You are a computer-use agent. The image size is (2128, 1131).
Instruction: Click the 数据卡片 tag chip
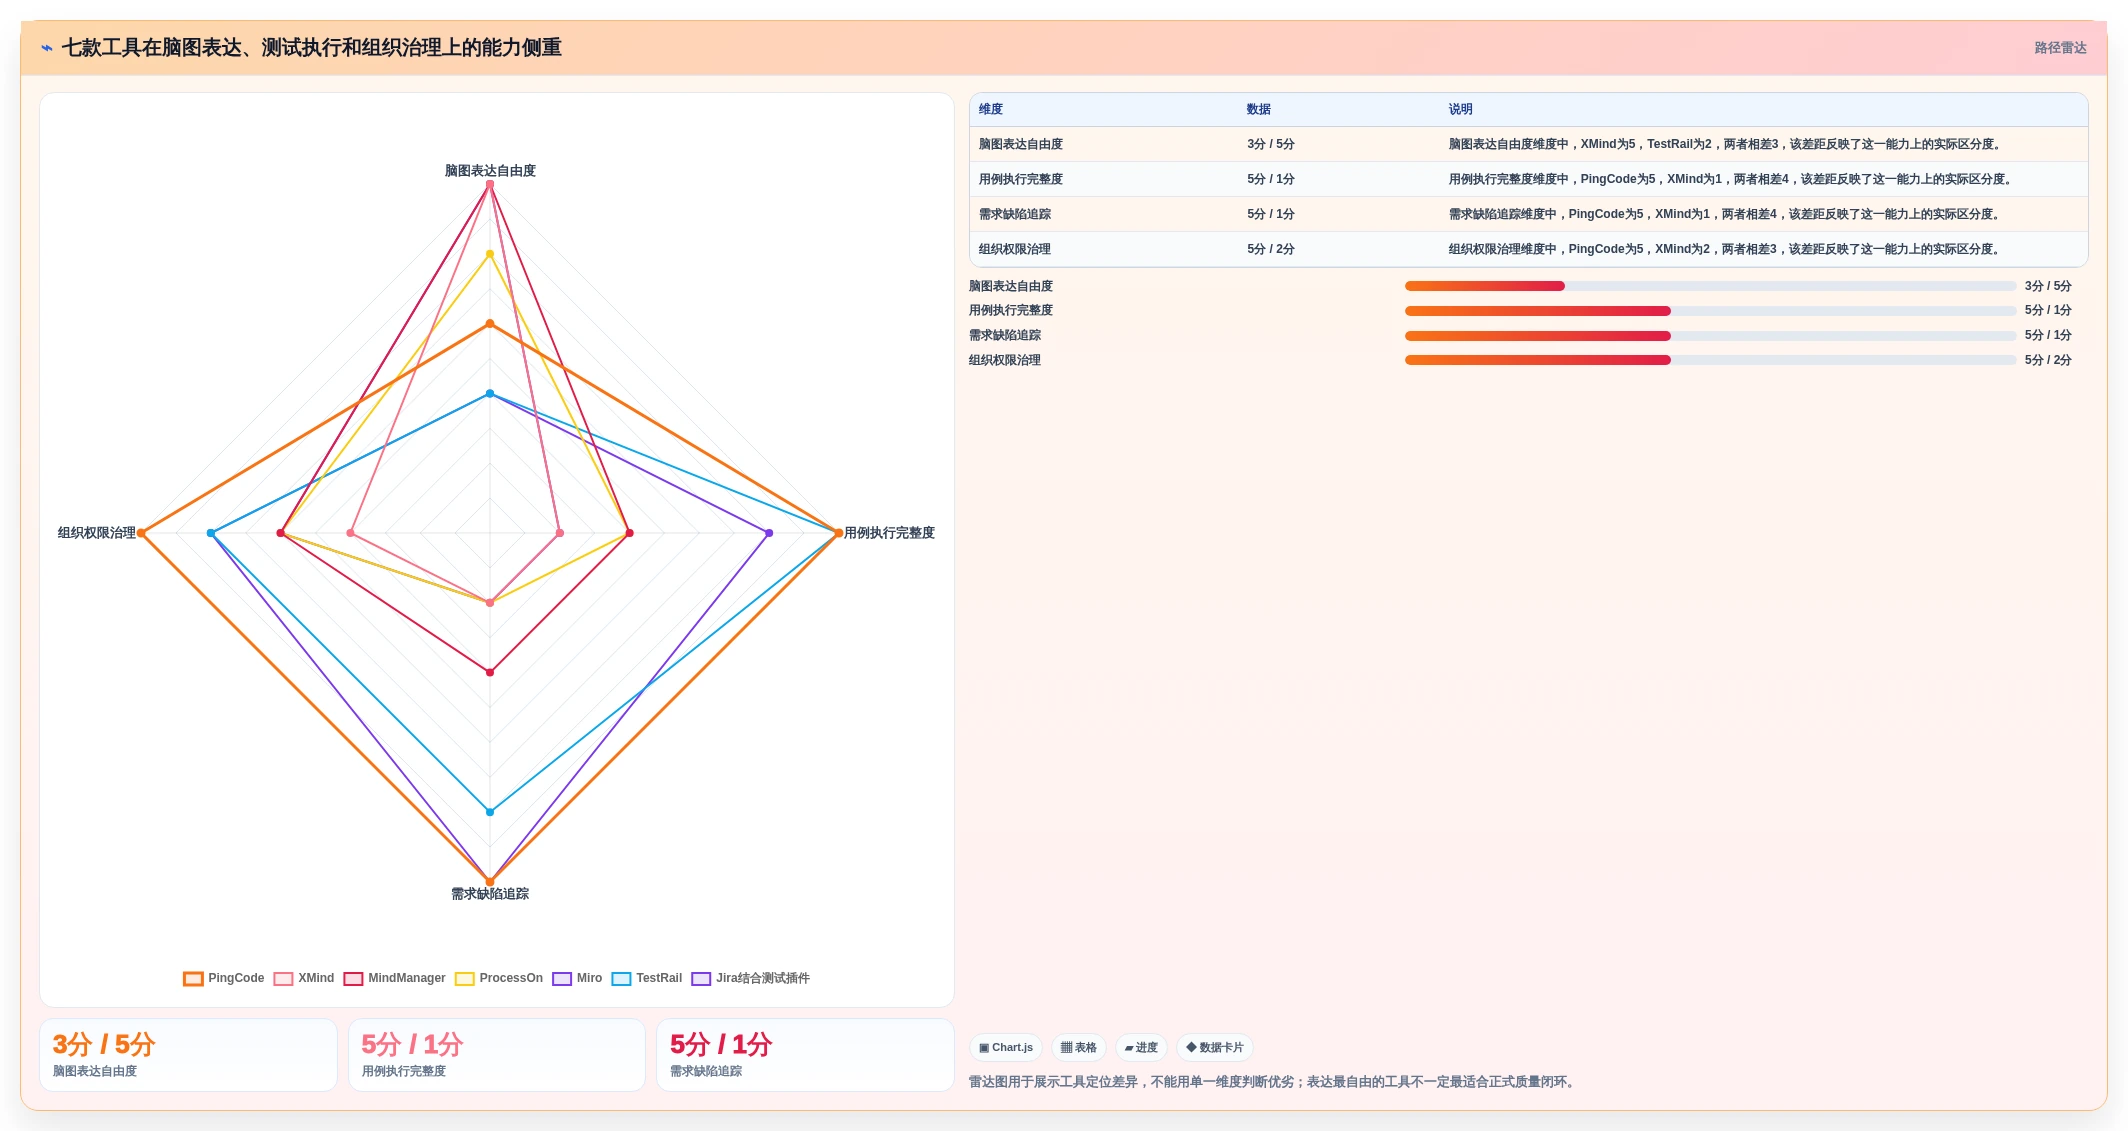pos(1215,1047)
